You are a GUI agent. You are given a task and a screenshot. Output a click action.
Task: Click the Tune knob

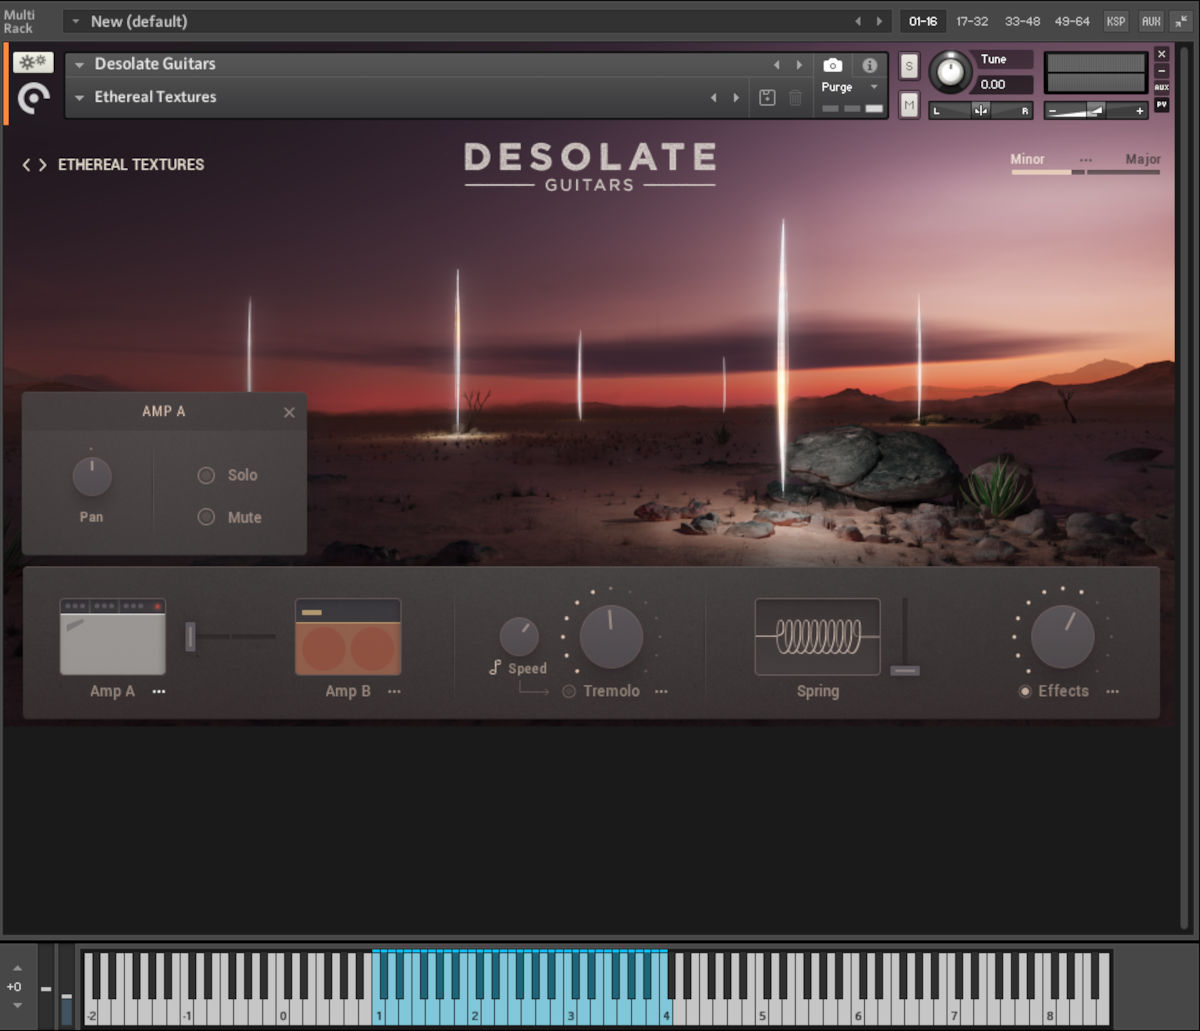950,72
